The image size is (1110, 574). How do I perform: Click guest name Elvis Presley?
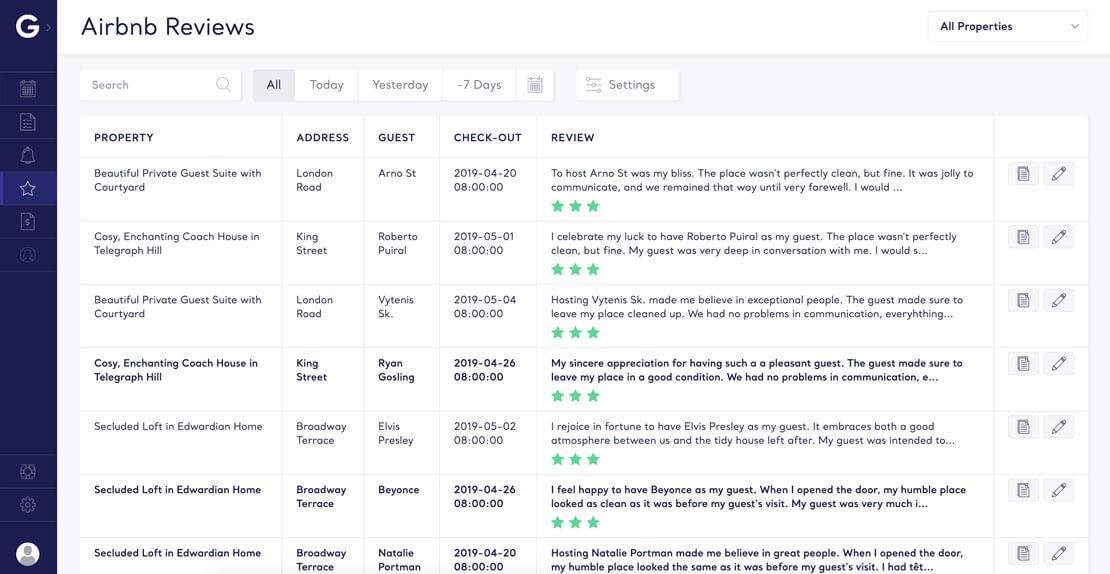click(x=396, y=433)
